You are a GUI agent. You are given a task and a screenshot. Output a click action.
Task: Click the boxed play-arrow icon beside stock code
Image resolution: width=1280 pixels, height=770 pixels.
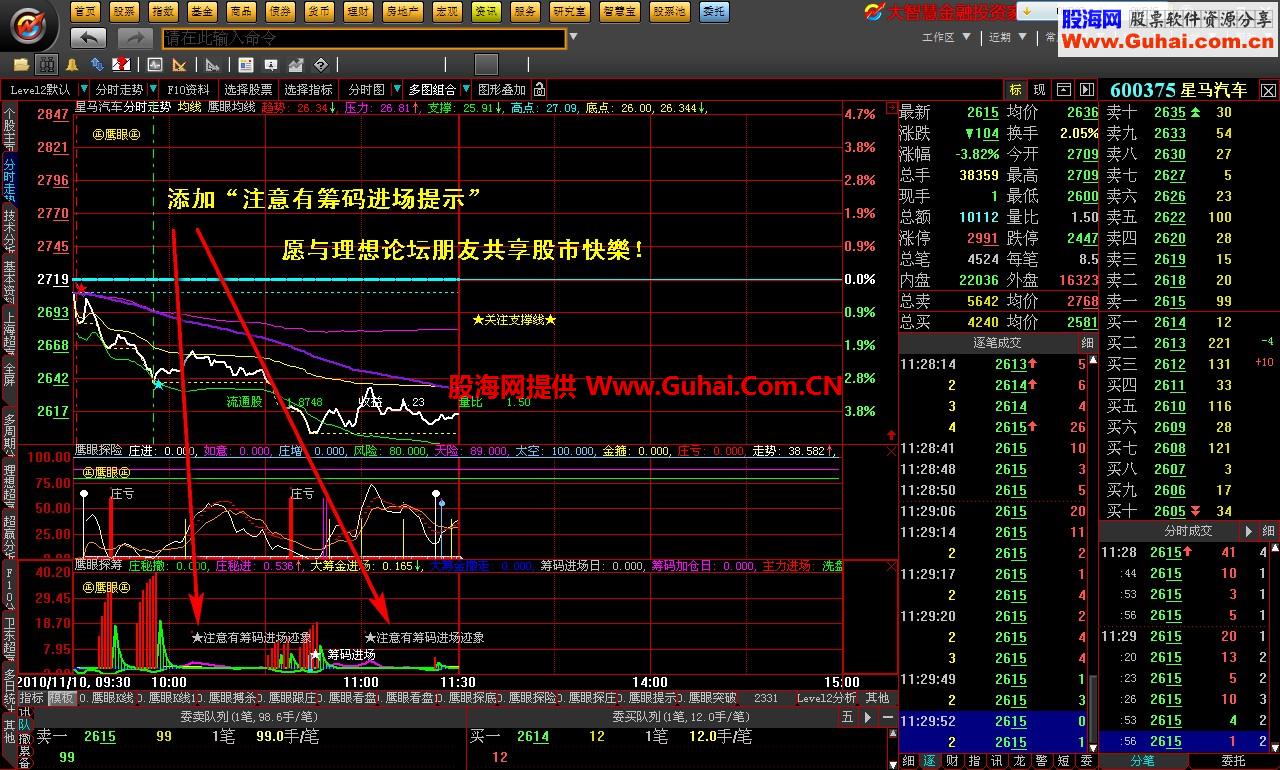(1086, 90)
